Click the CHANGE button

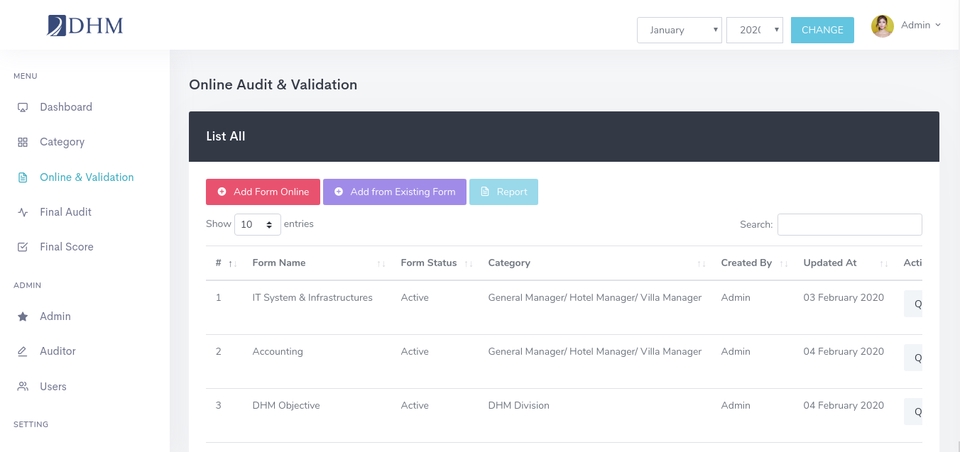tap(822, 30)
